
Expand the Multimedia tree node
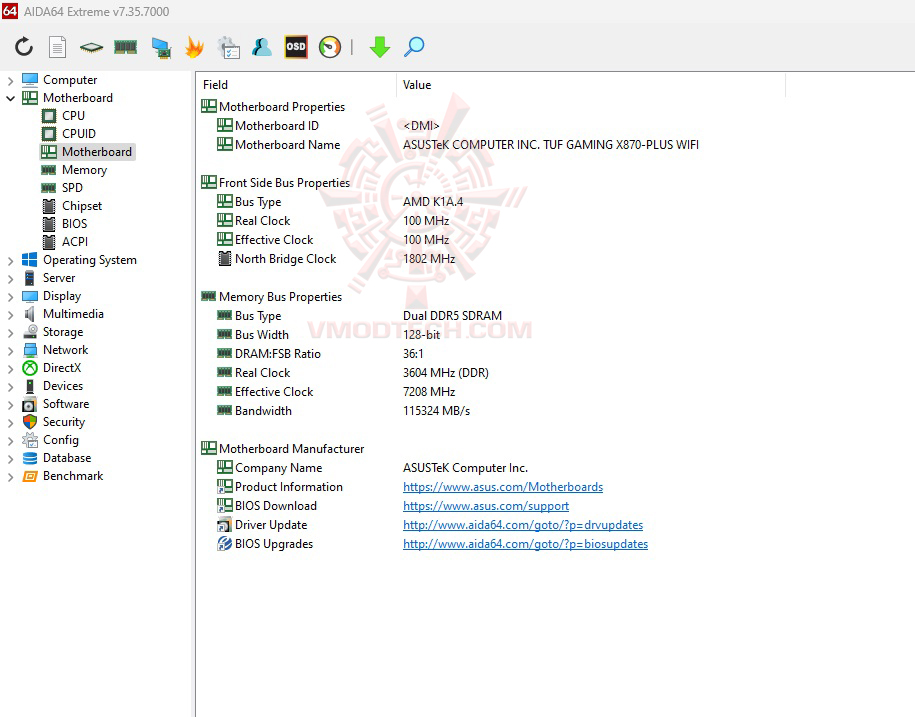pos(10,314)
